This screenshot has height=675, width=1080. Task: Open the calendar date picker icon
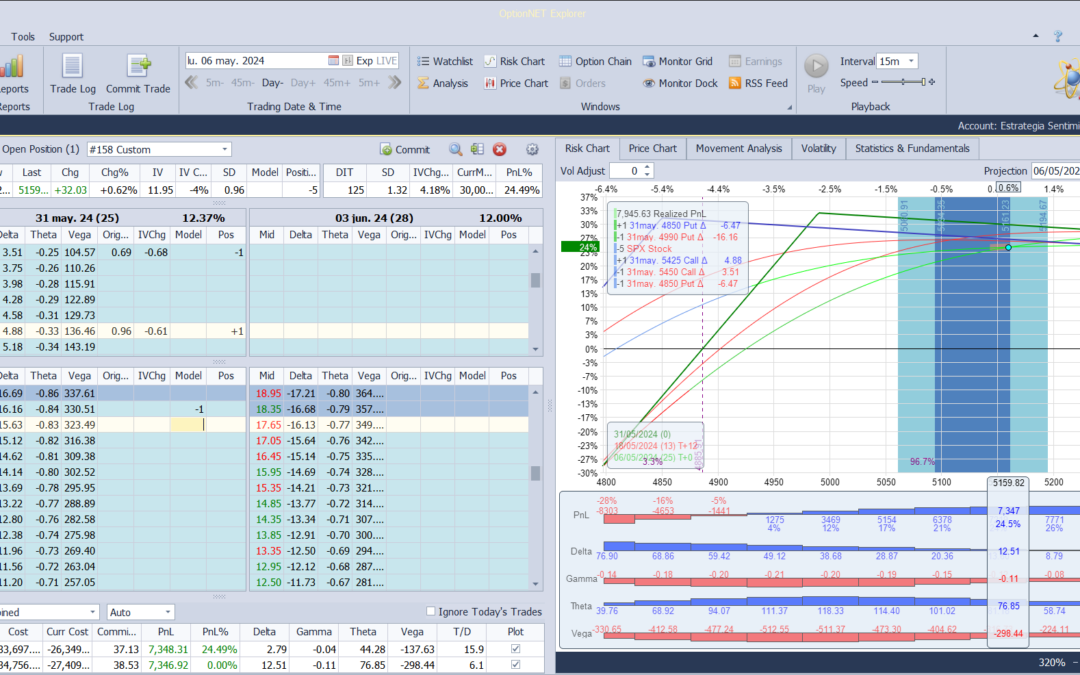click(333, 61)
